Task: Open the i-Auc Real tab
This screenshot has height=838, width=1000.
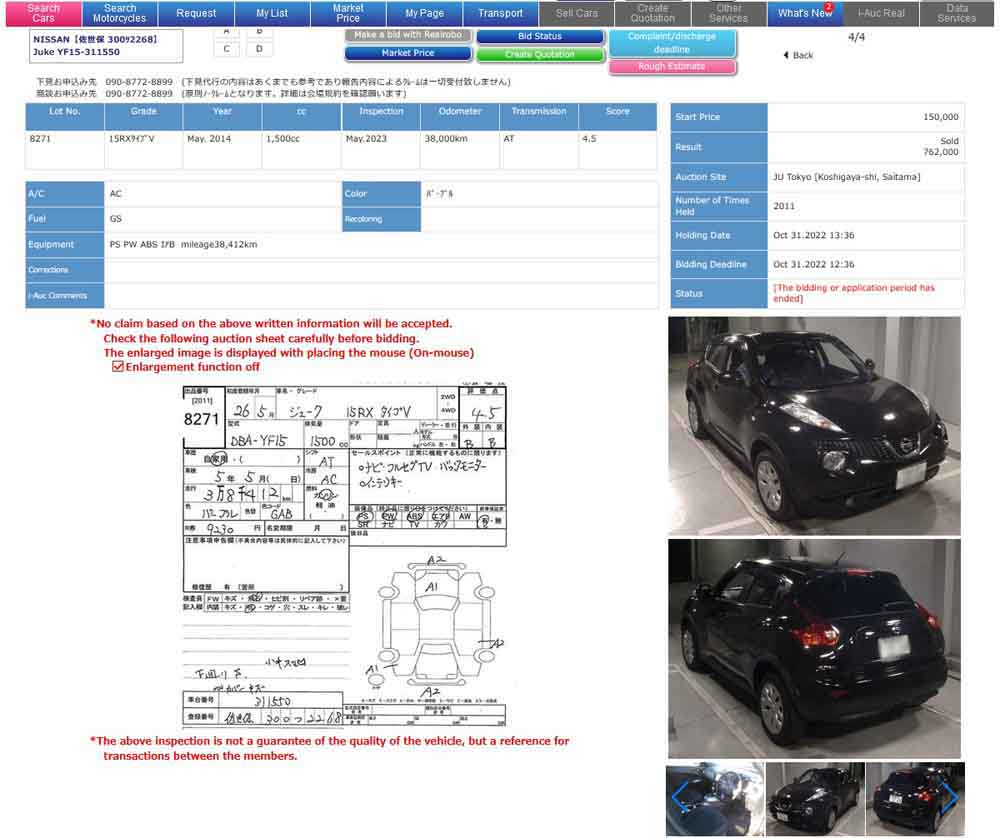Action: click(881, 13)
